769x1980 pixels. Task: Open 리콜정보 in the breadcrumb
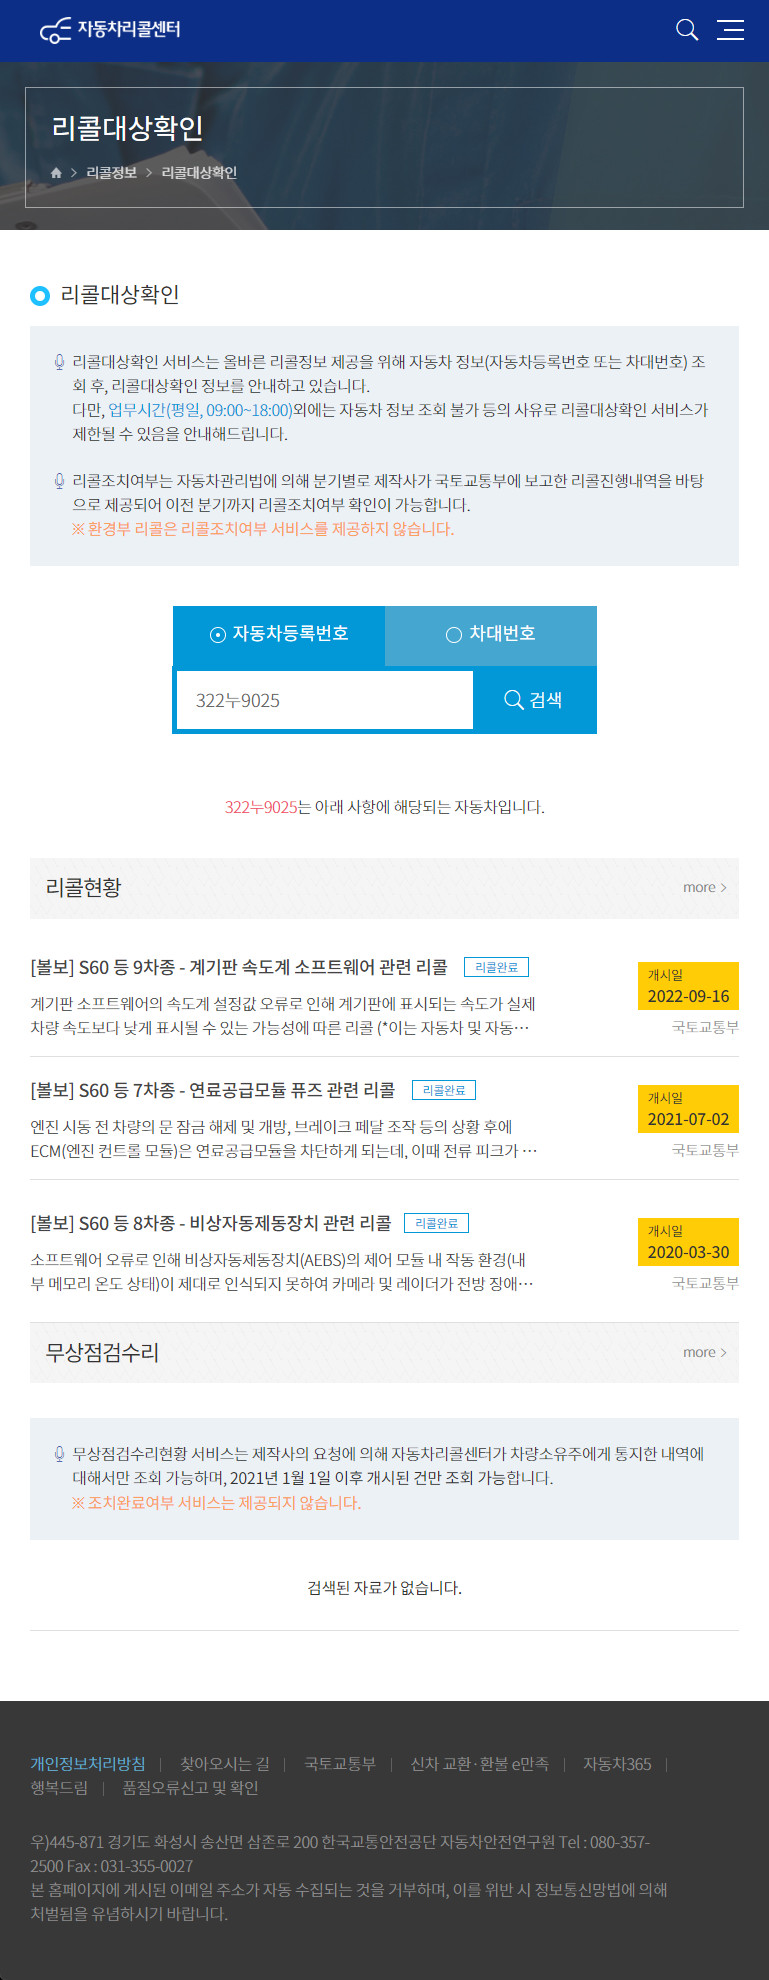[x=111, y=173]
